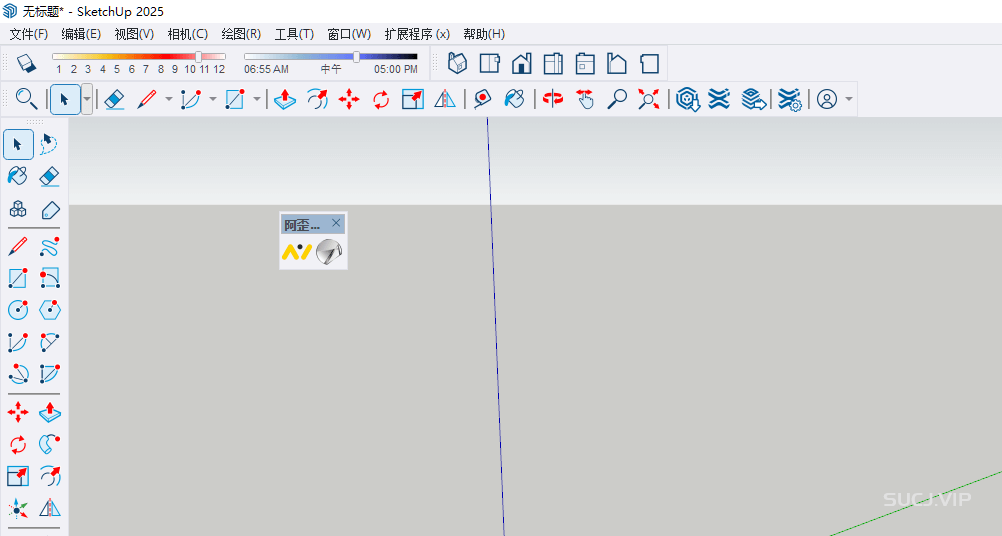This screenshot has height=536, width=1002.
Task: Expand the Select tool dropdown arrow
Action: coord(87,99)
